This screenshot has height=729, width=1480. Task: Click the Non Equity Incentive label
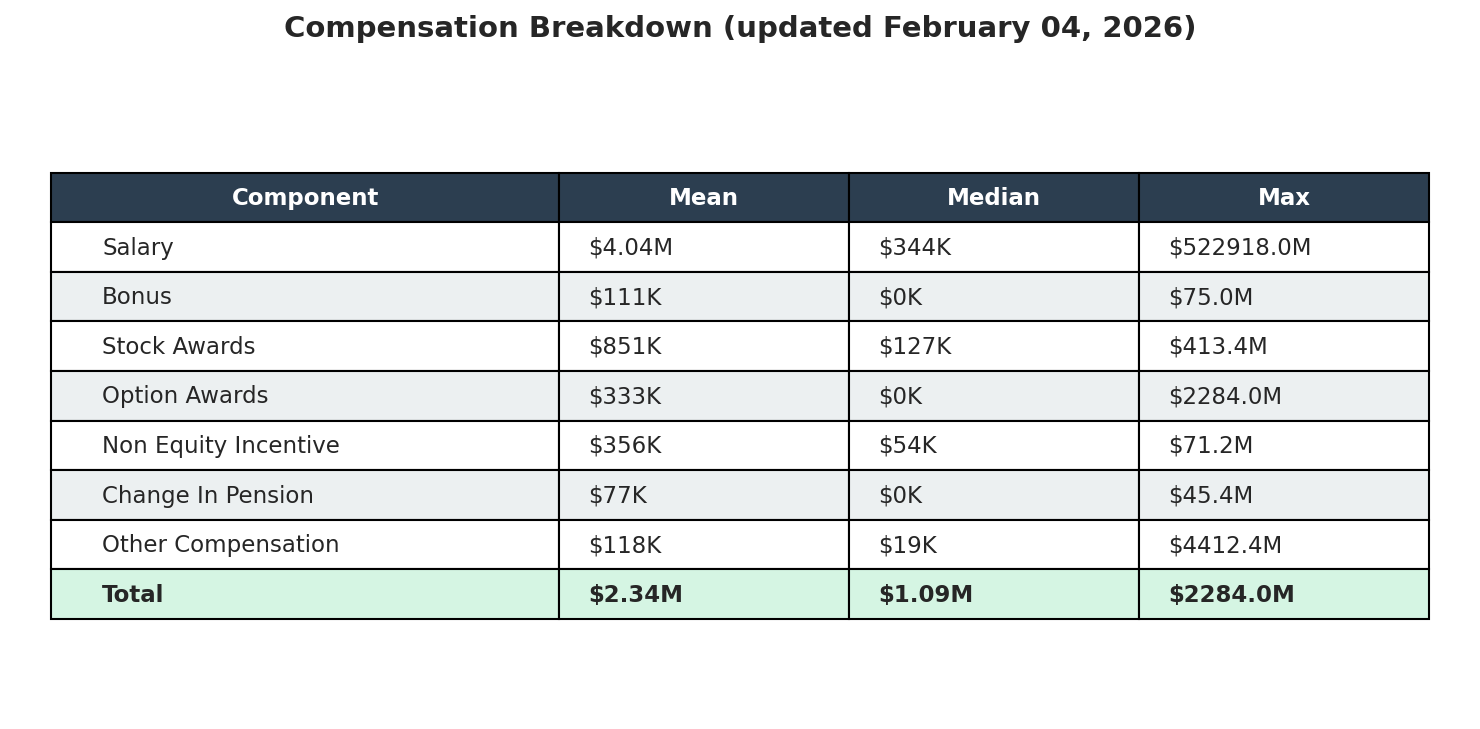(220, 446)
